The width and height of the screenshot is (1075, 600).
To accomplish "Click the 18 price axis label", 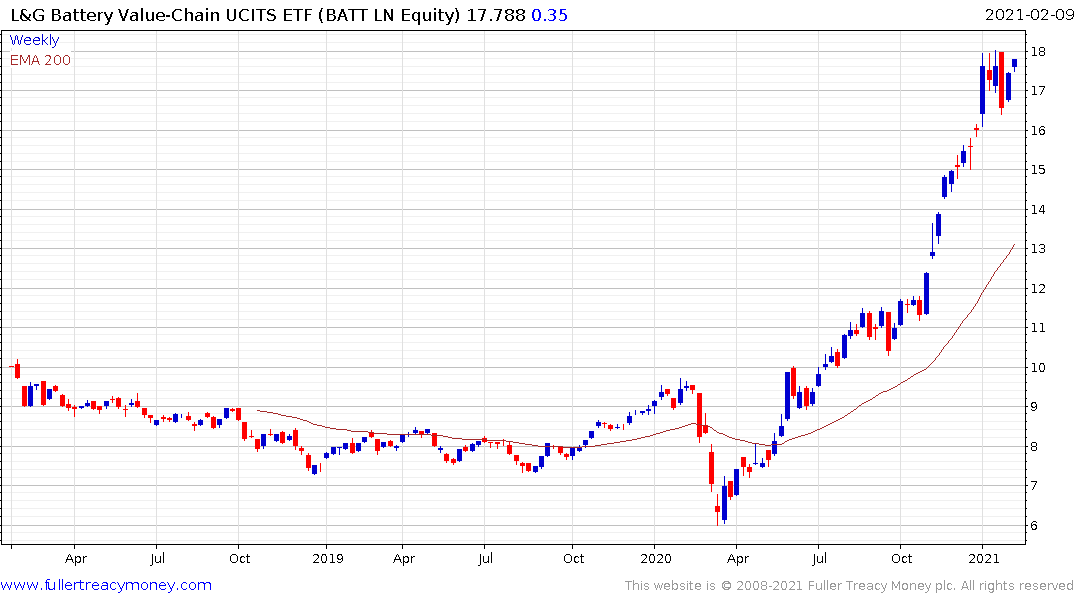I will coord(1038,51).
